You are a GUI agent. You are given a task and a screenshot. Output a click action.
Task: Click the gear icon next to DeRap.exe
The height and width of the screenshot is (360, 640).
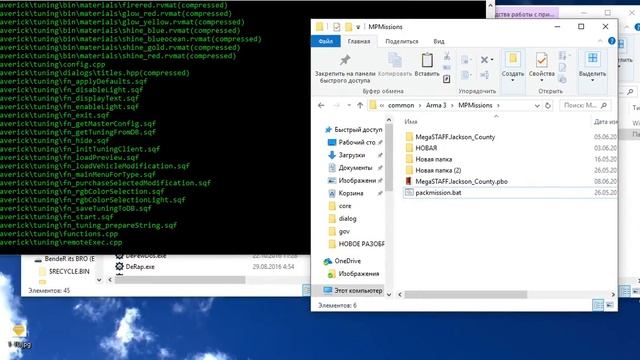click(x=119, y=267)
